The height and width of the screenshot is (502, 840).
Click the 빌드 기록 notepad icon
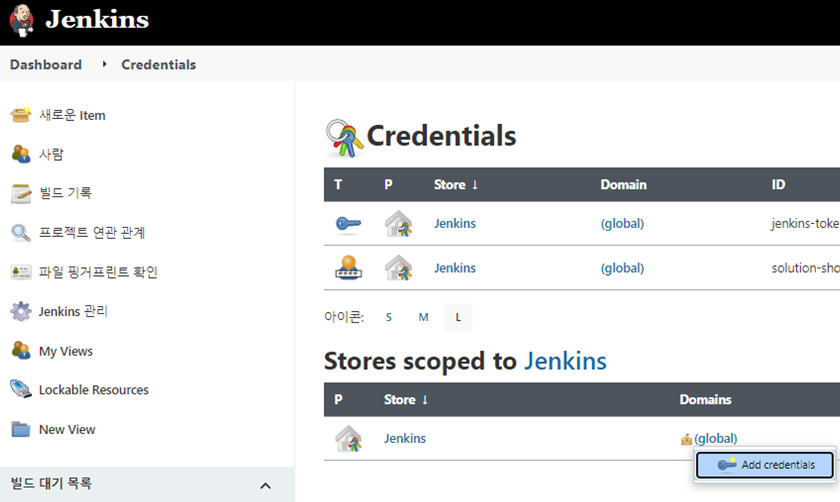coord(21,193)
